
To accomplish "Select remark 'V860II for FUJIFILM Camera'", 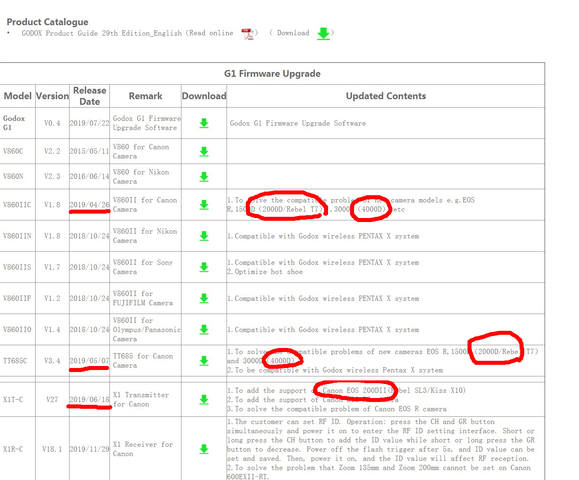I will [x=143, y=298].
